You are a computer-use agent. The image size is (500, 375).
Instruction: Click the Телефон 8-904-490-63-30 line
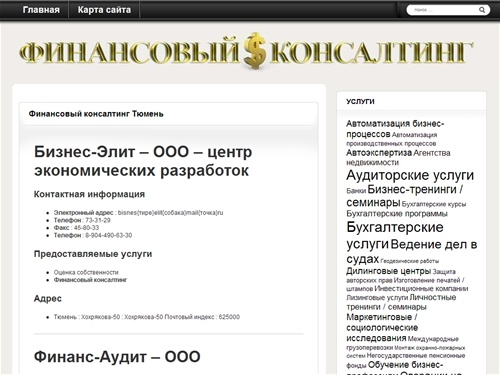[x=93, y=235]
